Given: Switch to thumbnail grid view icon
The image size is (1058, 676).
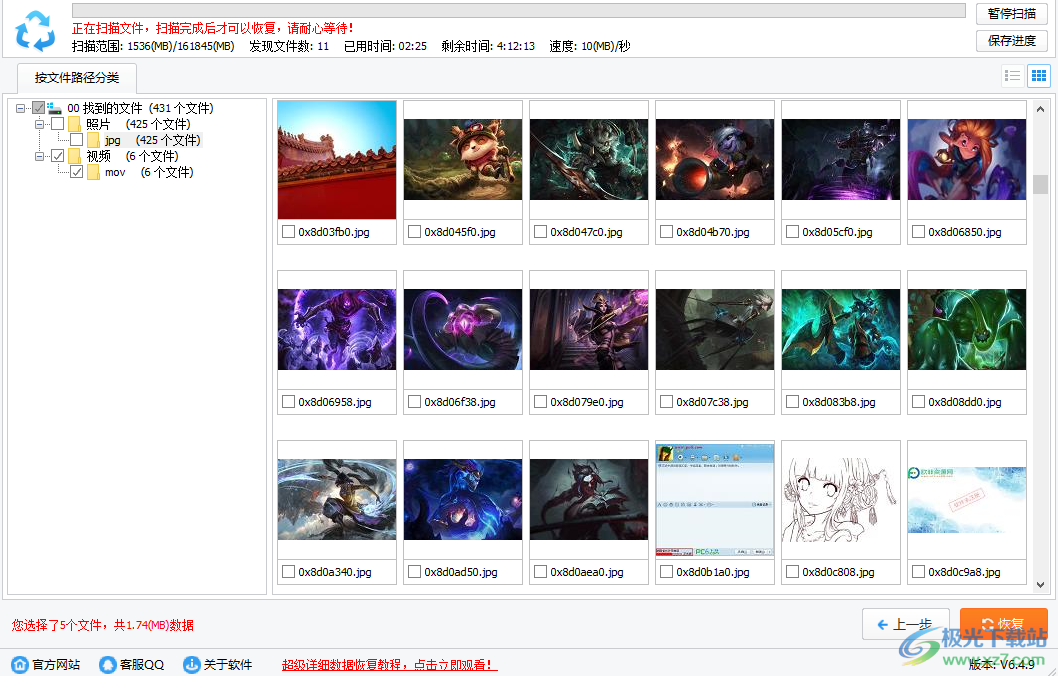Looking at the screenshot, I should click(1039, 76).
